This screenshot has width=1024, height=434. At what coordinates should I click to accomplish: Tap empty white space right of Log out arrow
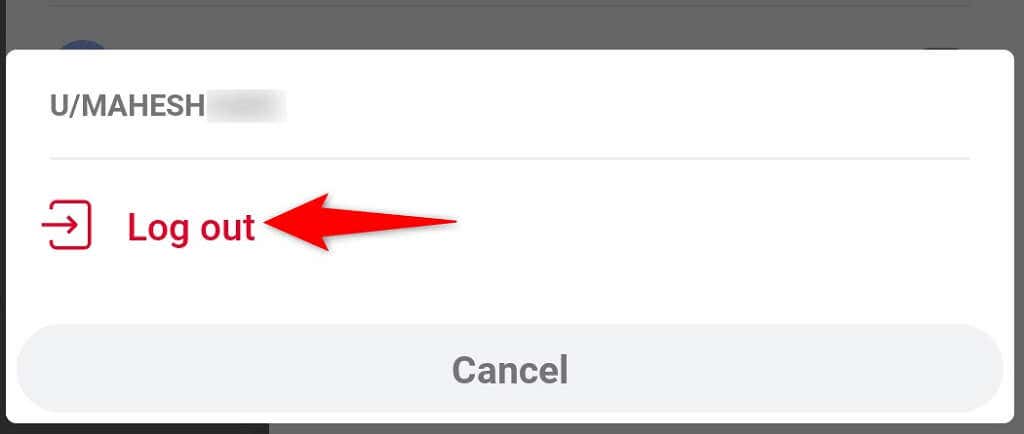pyautogui.click(x=718, y=225)
